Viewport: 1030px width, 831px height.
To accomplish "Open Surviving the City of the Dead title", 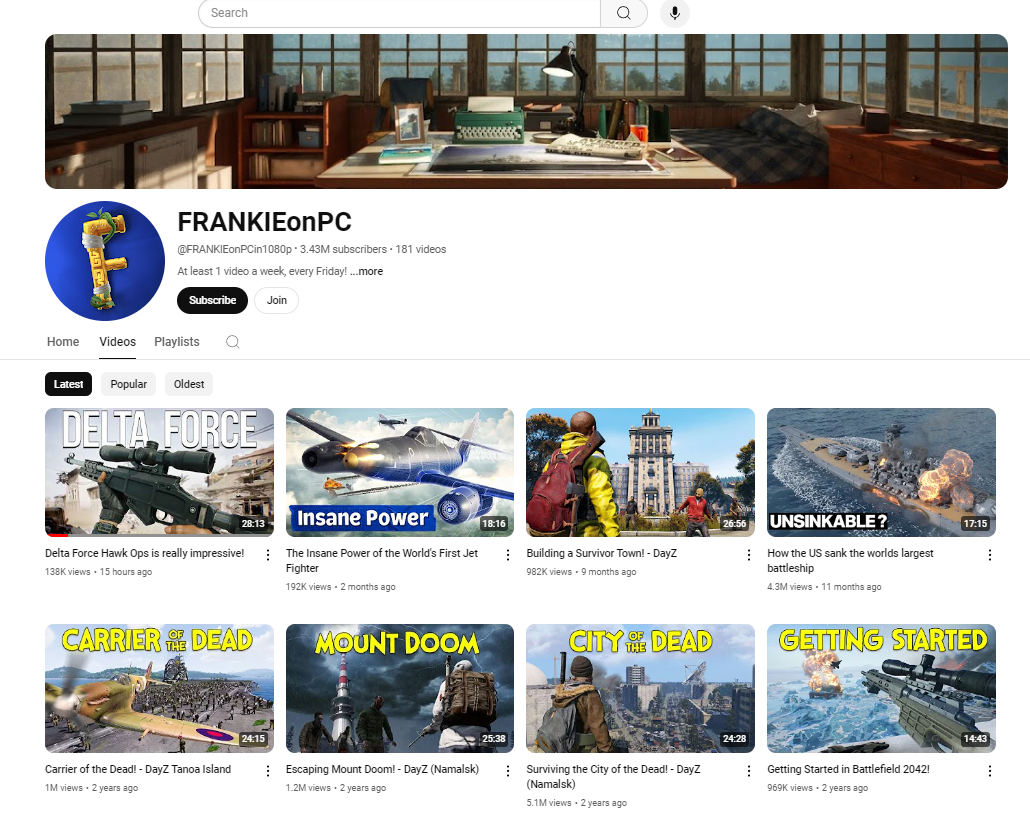I will pyautogui.click(x=613, y=776).
